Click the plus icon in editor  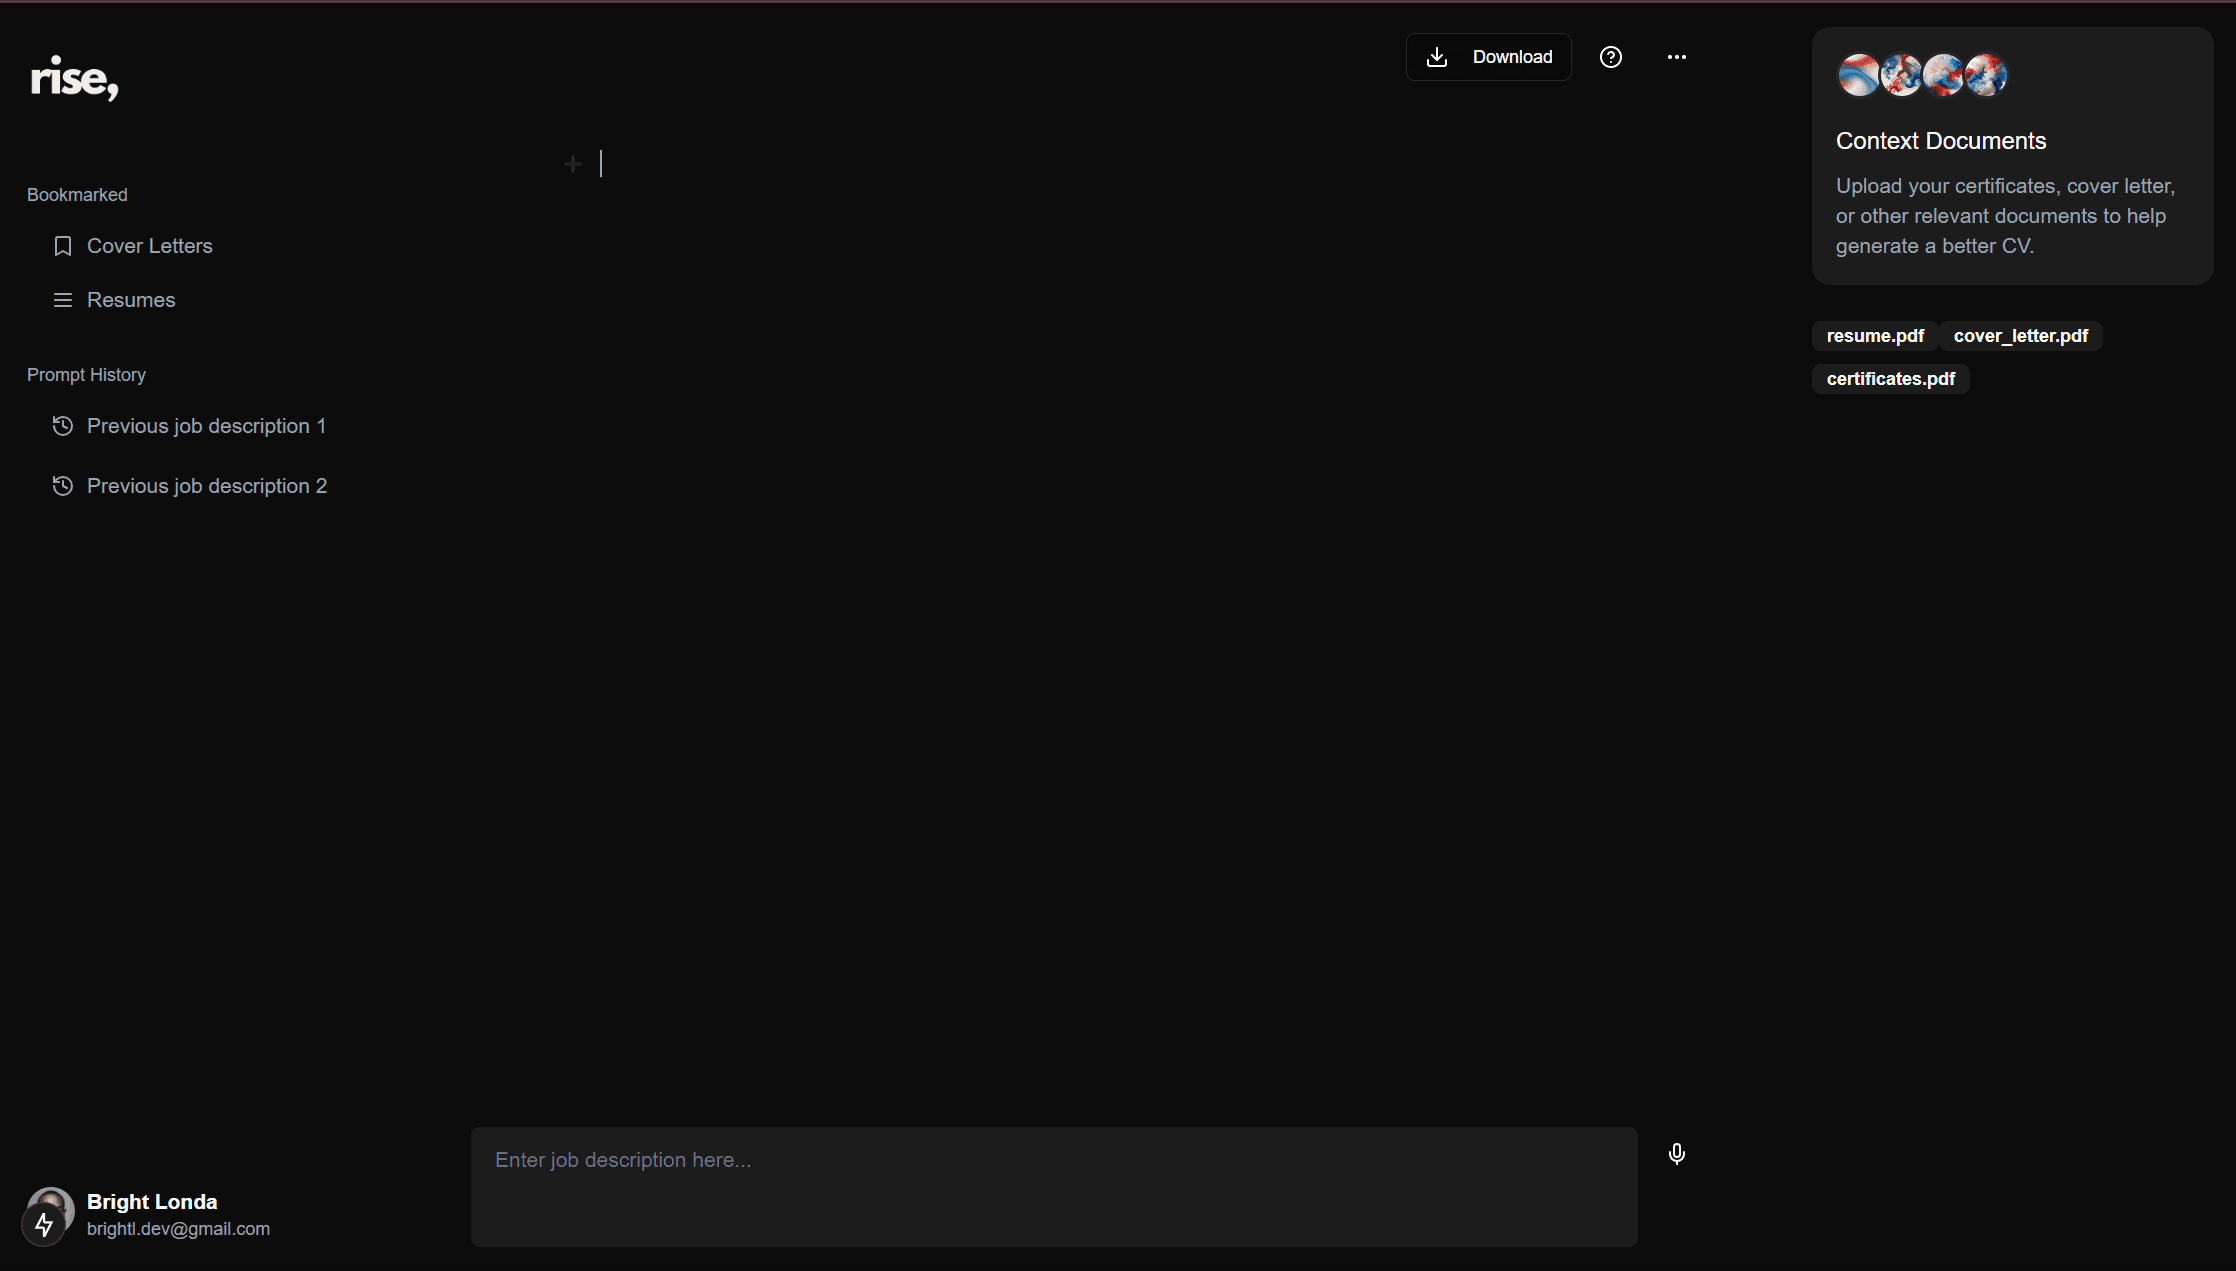tap(573, 164)
